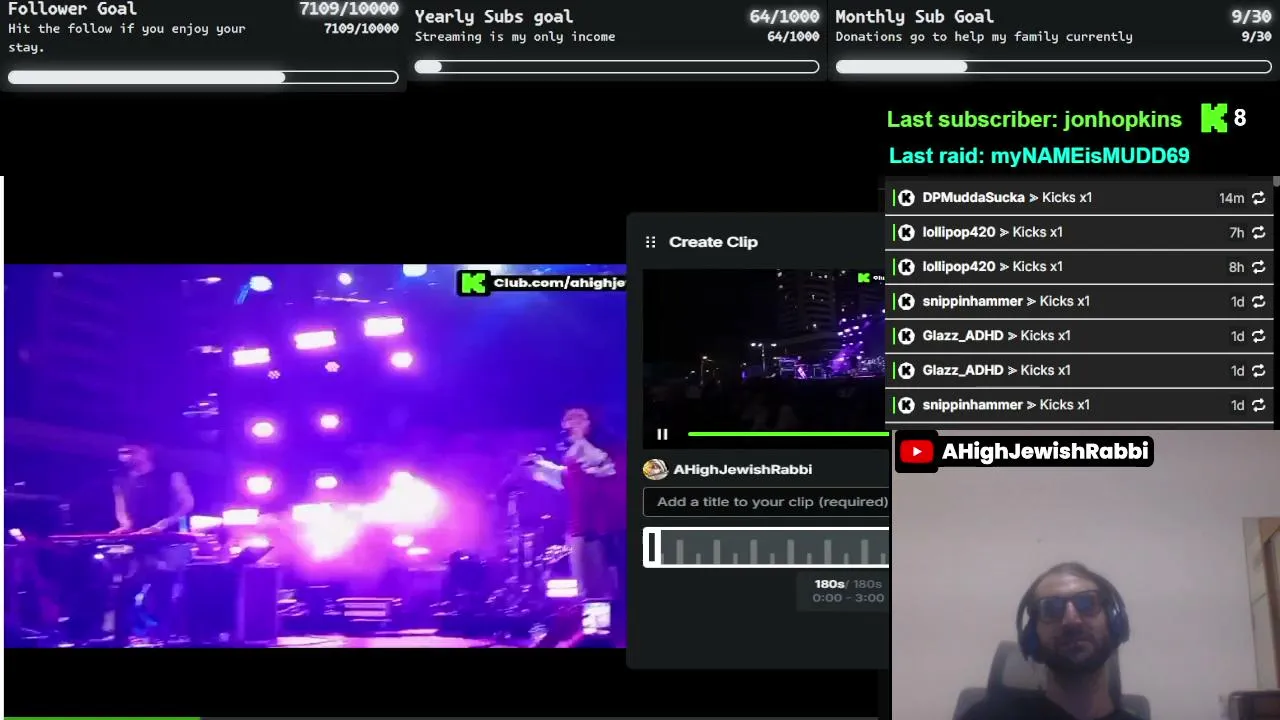Screen dimensions: 1280x720
Task: Click 'Last subscriber: jonhopkins' text
Action: pos(1034,119)
